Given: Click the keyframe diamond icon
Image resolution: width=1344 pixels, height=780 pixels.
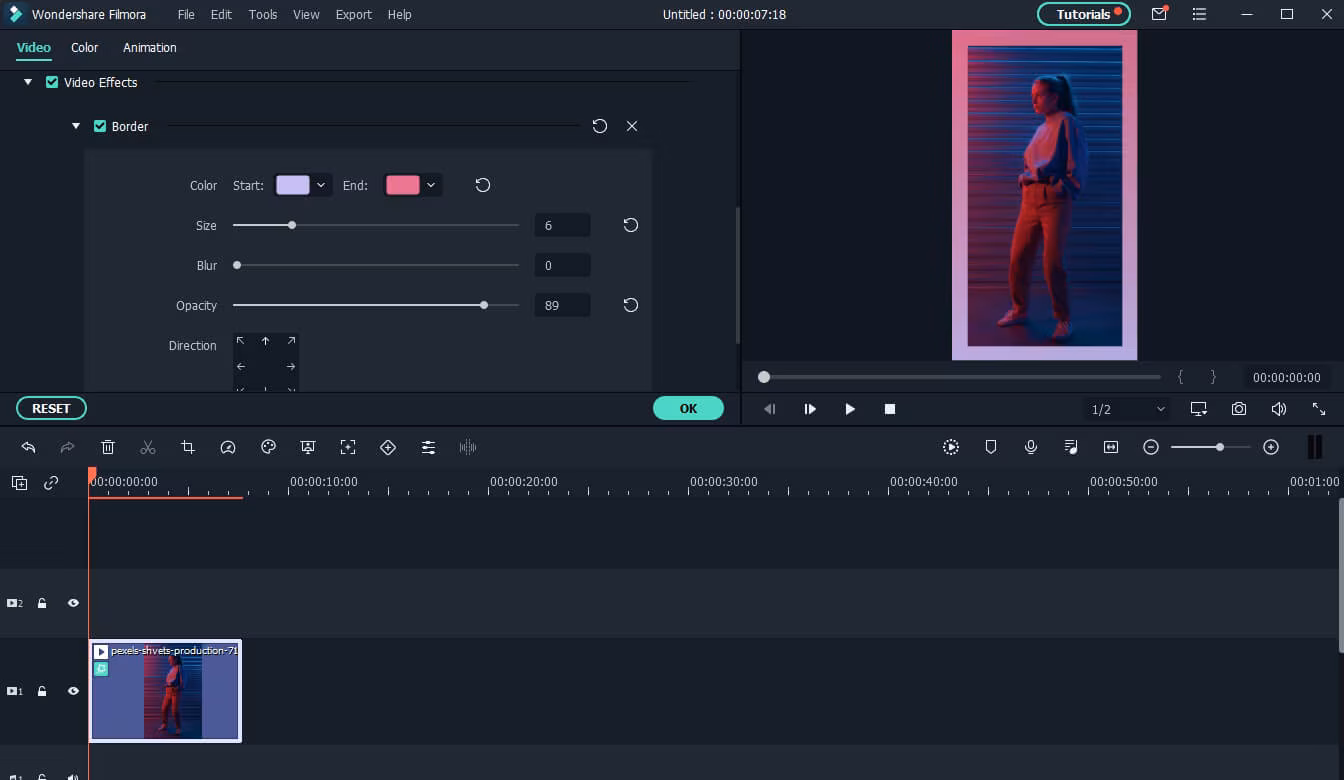Looking at the screenshot, I should click(388, 448).
